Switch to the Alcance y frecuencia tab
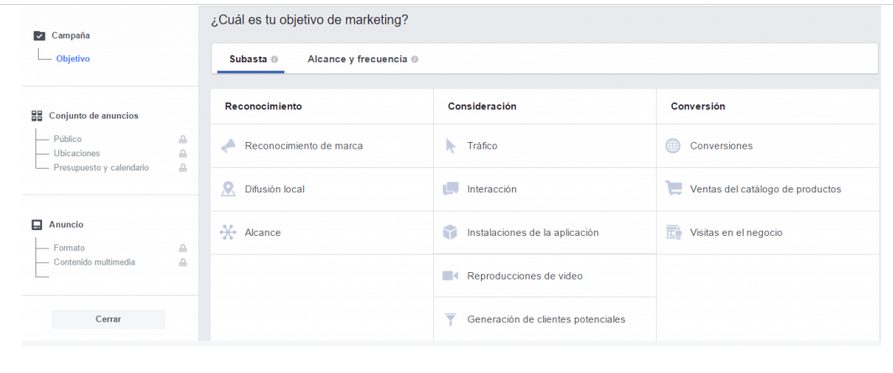The width and height of the screenshot is (893, 373). coord(362,59)
